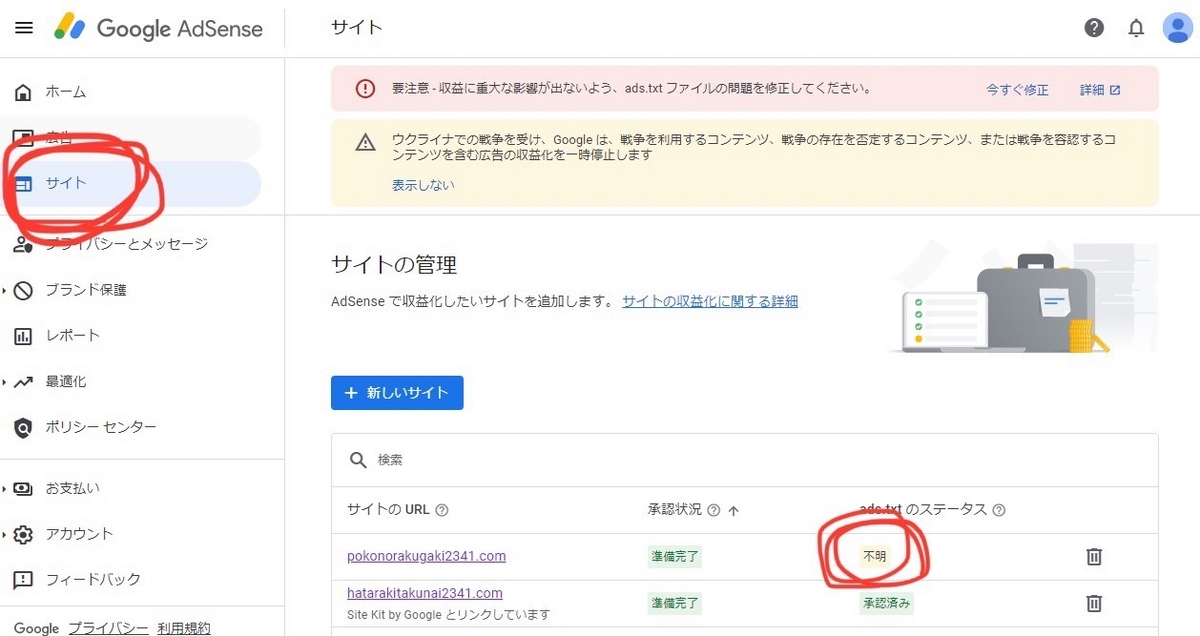Expand the アカウント arrow

pos(4,534)
